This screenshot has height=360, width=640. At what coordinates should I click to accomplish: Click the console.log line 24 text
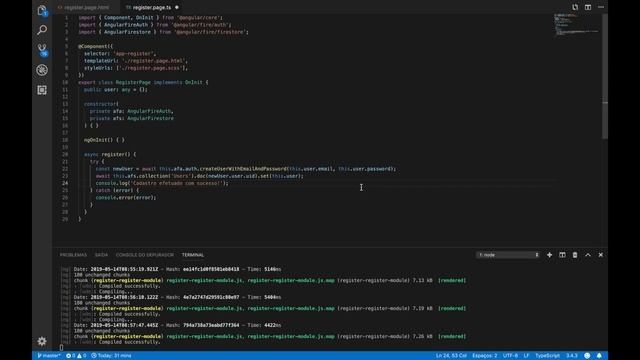pyautogui.click(x=162, y=183)
